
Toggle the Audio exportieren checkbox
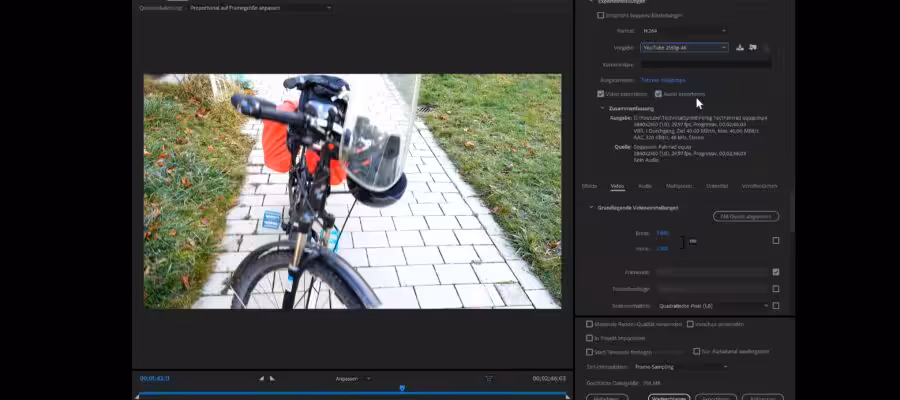[x=658, y=94]
